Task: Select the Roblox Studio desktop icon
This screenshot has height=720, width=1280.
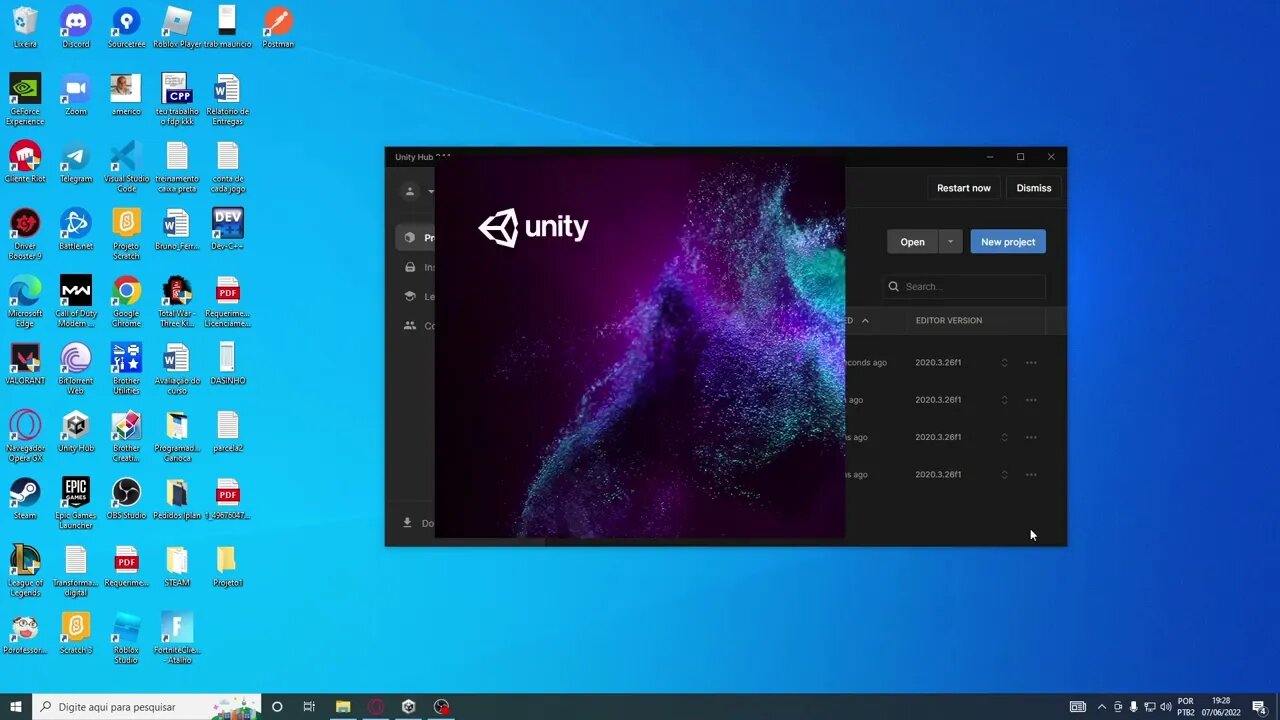Action: [x=126, y=637]
